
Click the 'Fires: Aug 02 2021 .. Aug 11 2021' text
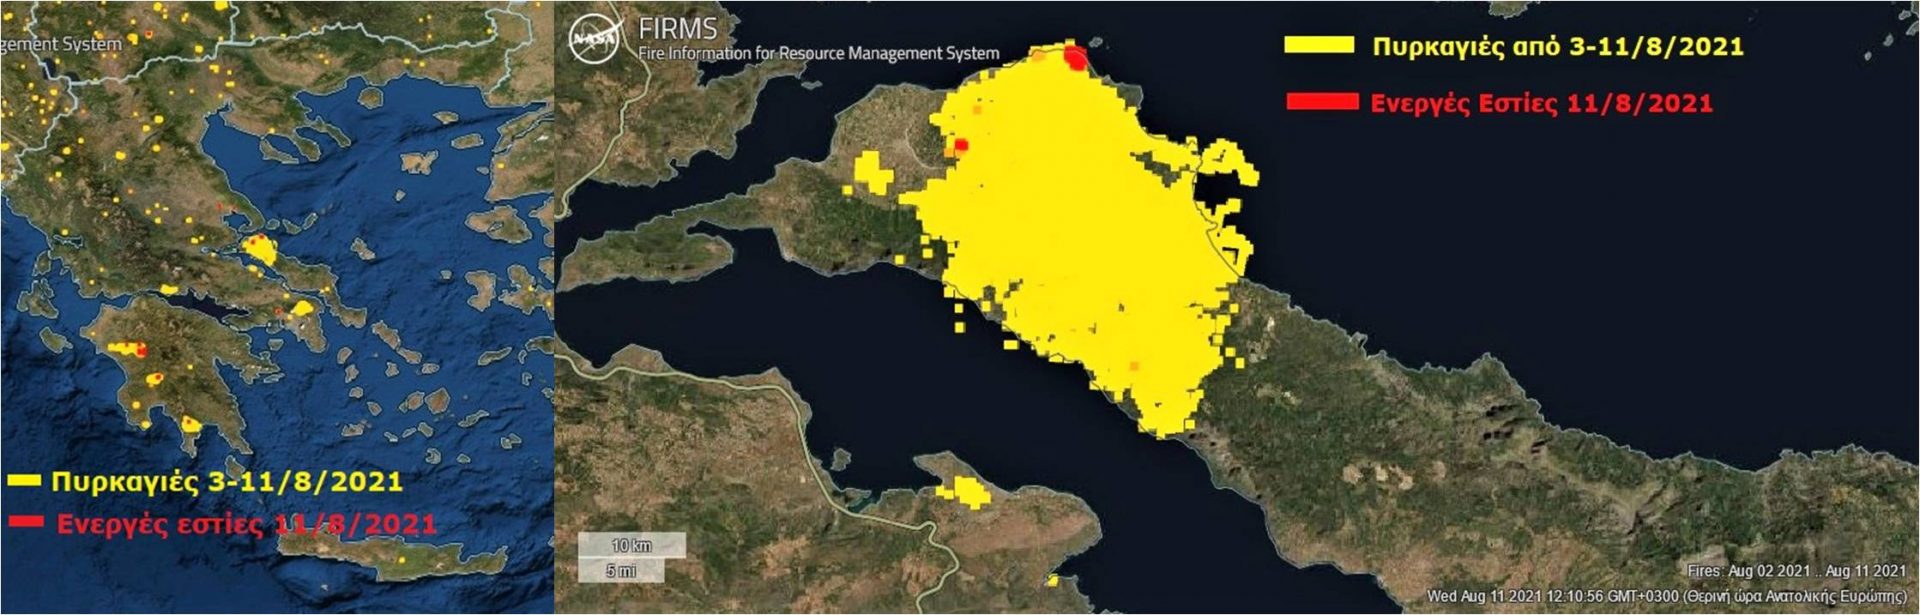click(1796, 571)
